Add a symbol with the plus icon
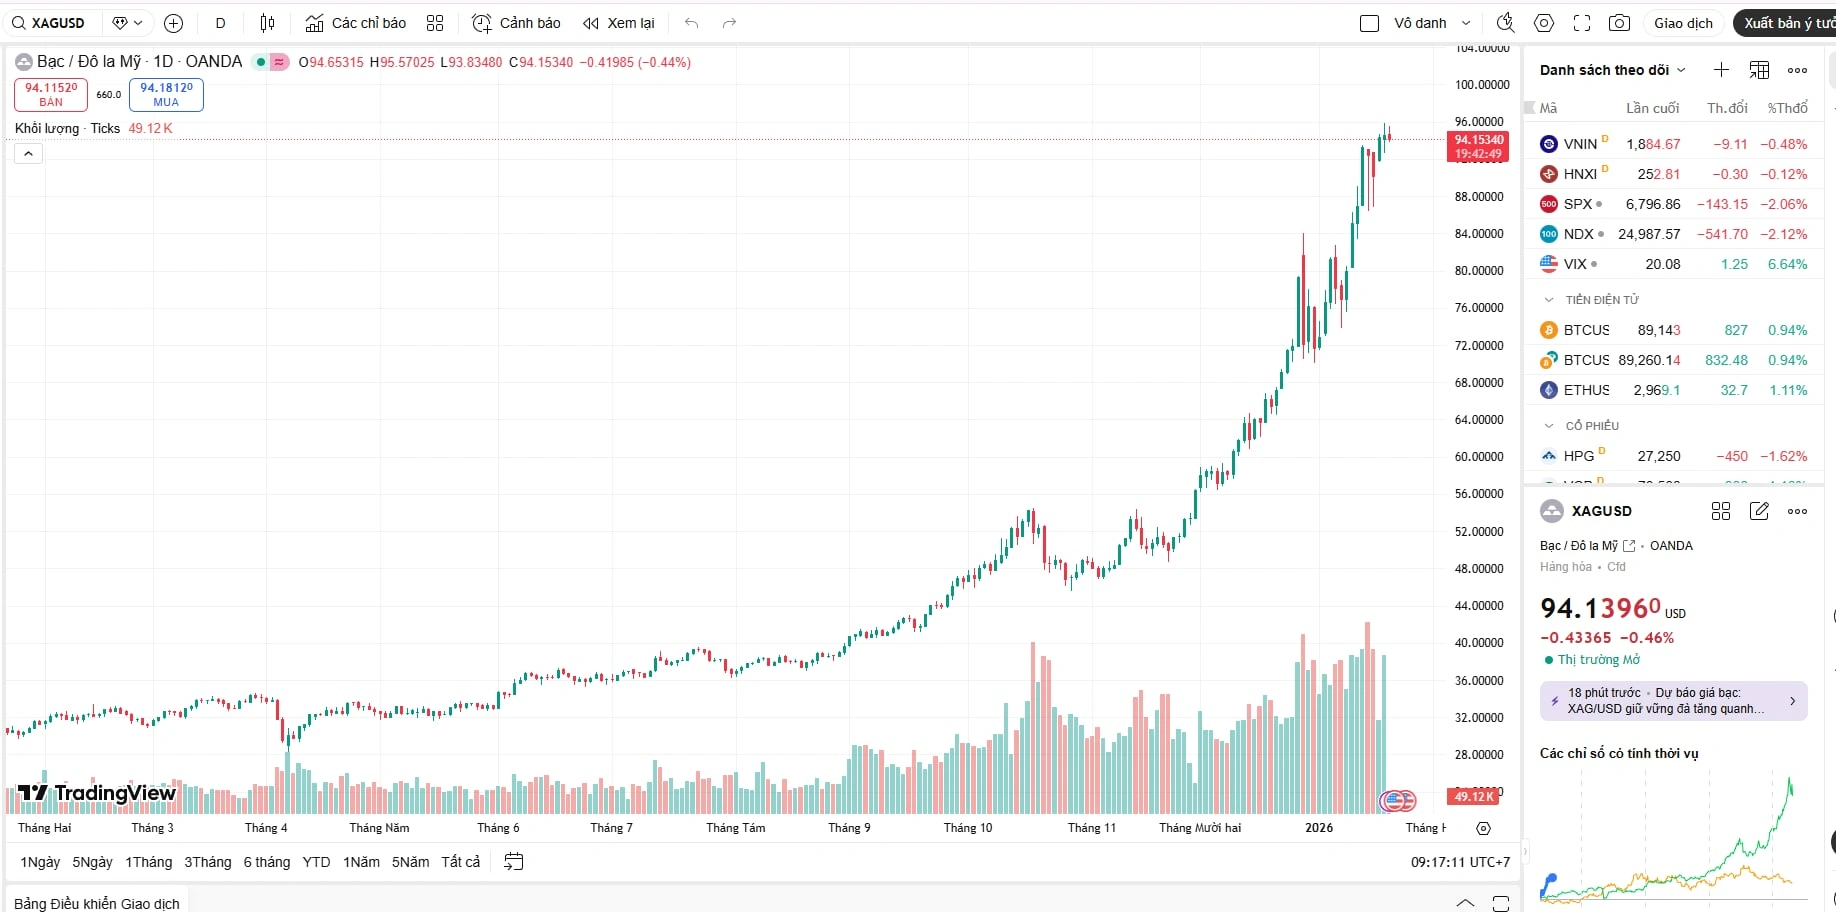 (x=173, y=22)
